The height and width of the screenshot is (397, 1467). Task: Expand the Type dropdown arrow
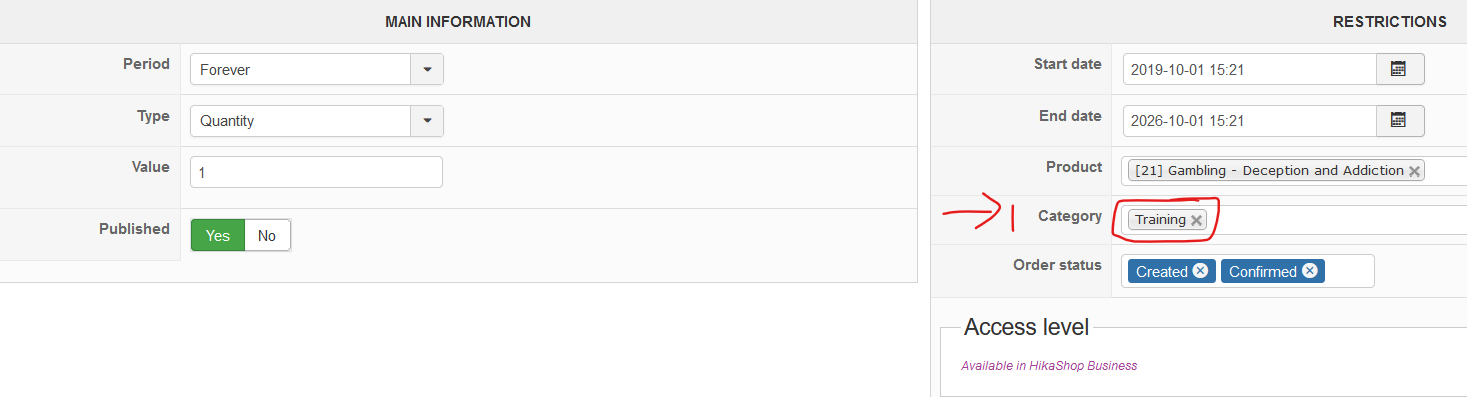pyautogui.click(x=427, y=121)
